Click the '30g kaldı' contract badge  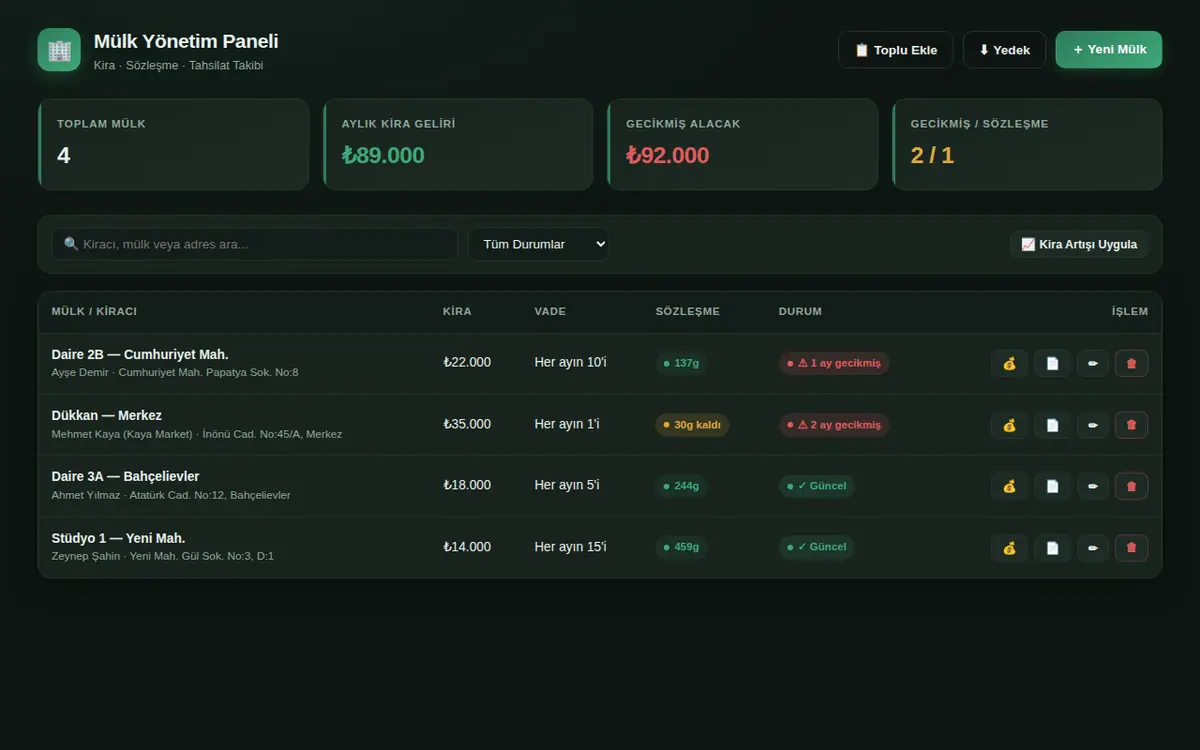pos(692,425)
